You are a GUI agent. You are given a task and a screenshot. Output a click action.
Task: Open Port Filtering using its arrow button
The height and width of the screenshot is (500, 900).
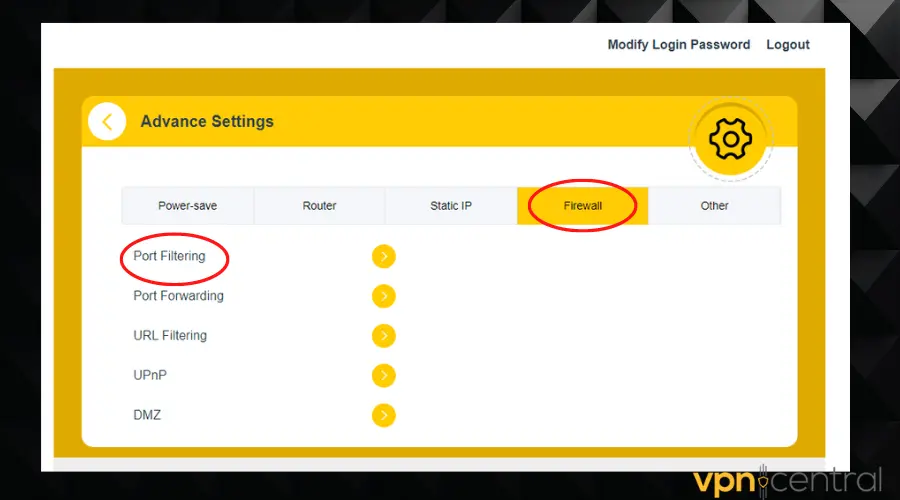coord(384,257)
